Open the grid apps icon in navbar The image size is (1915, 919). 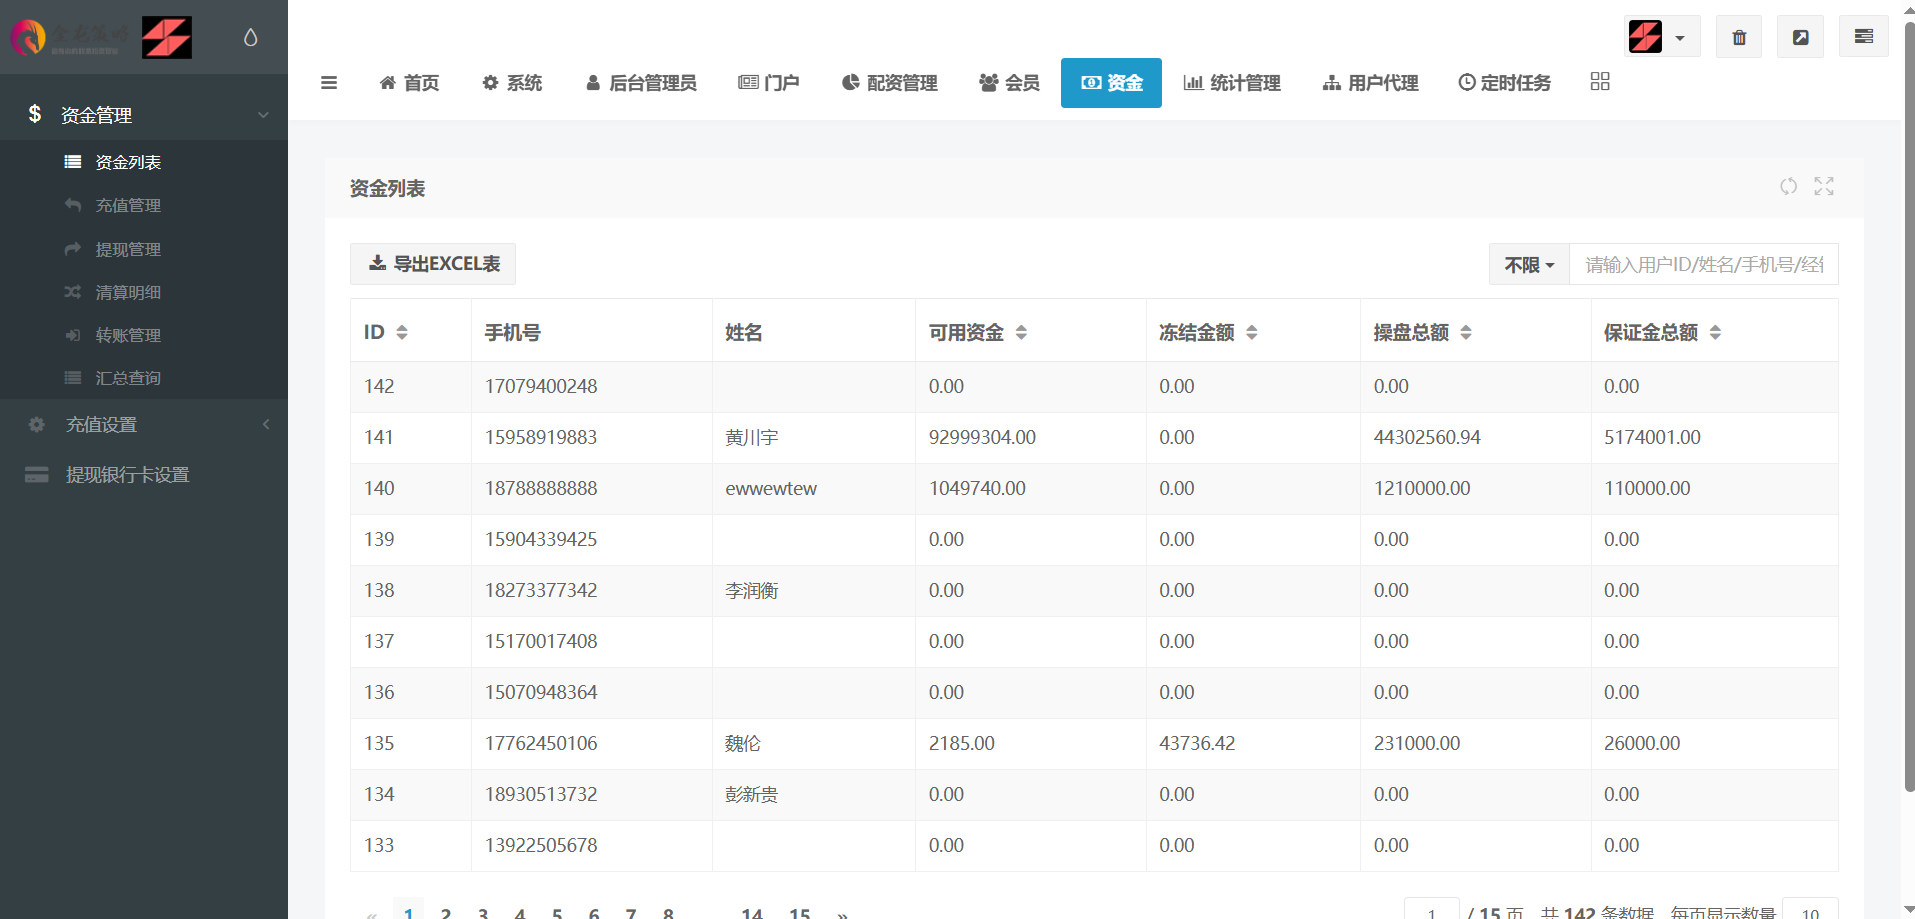point(1599,82)
